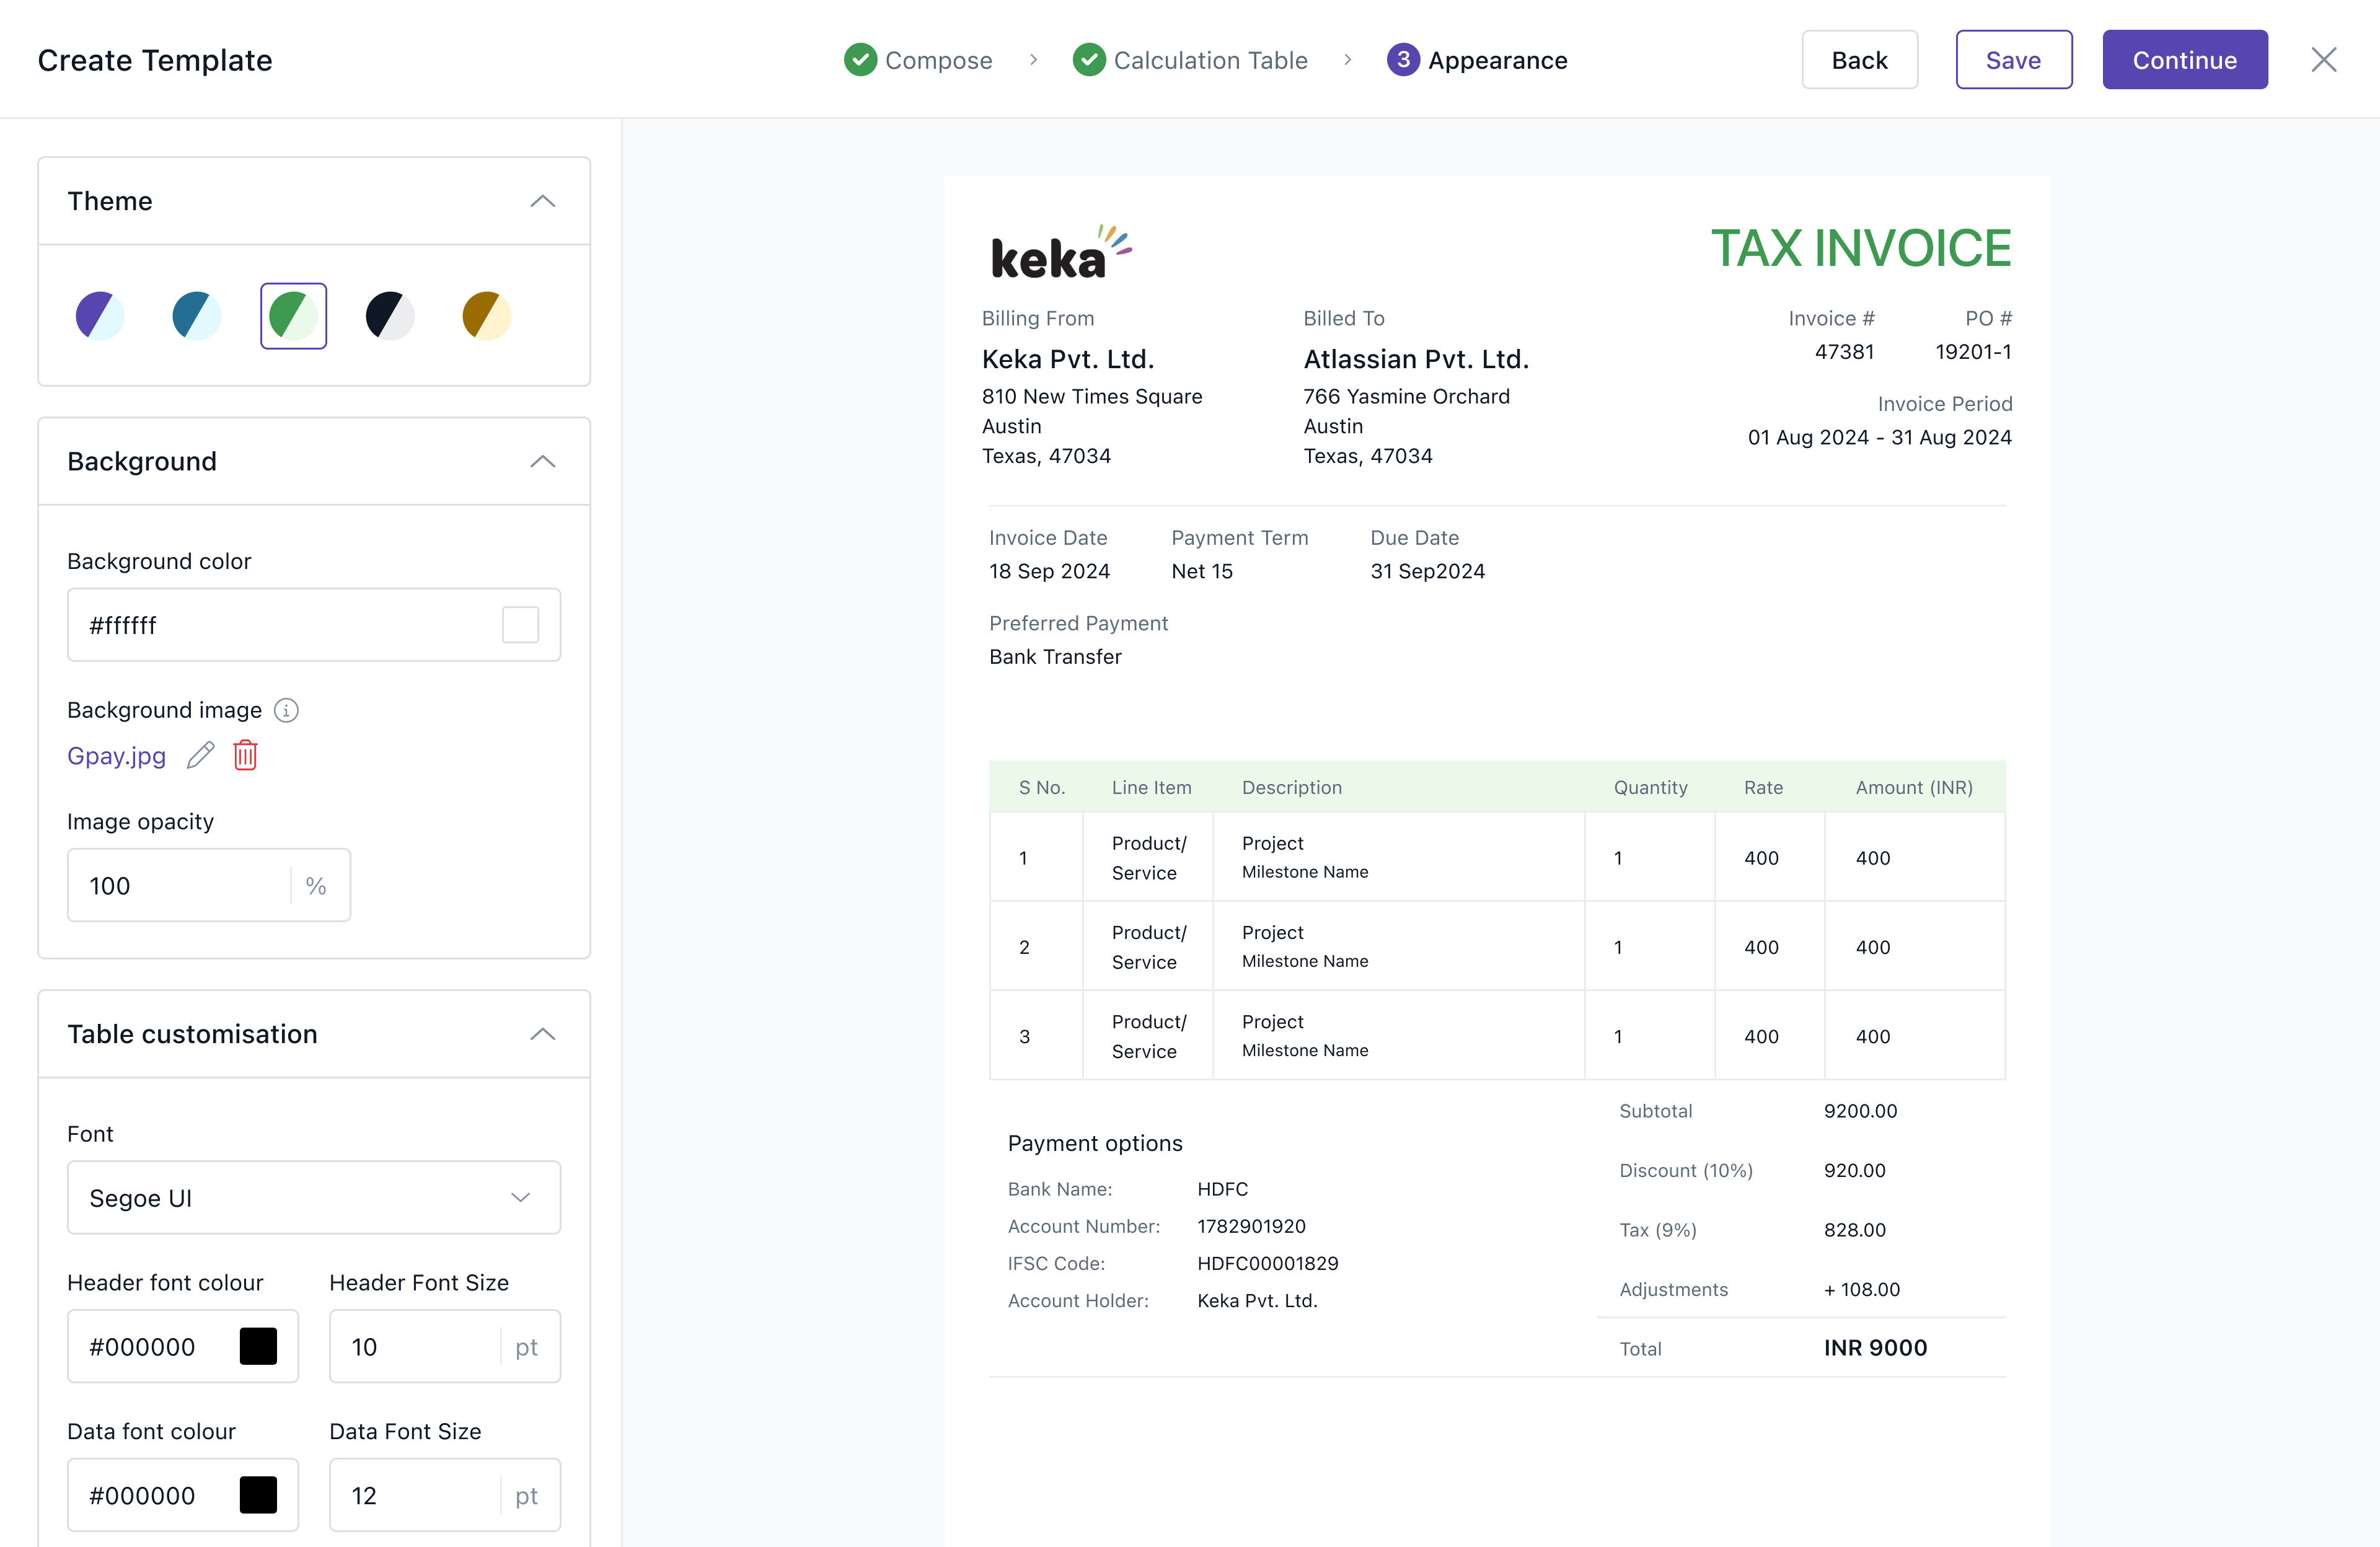Click the 'Create Template' page title

tap(155, 60)
